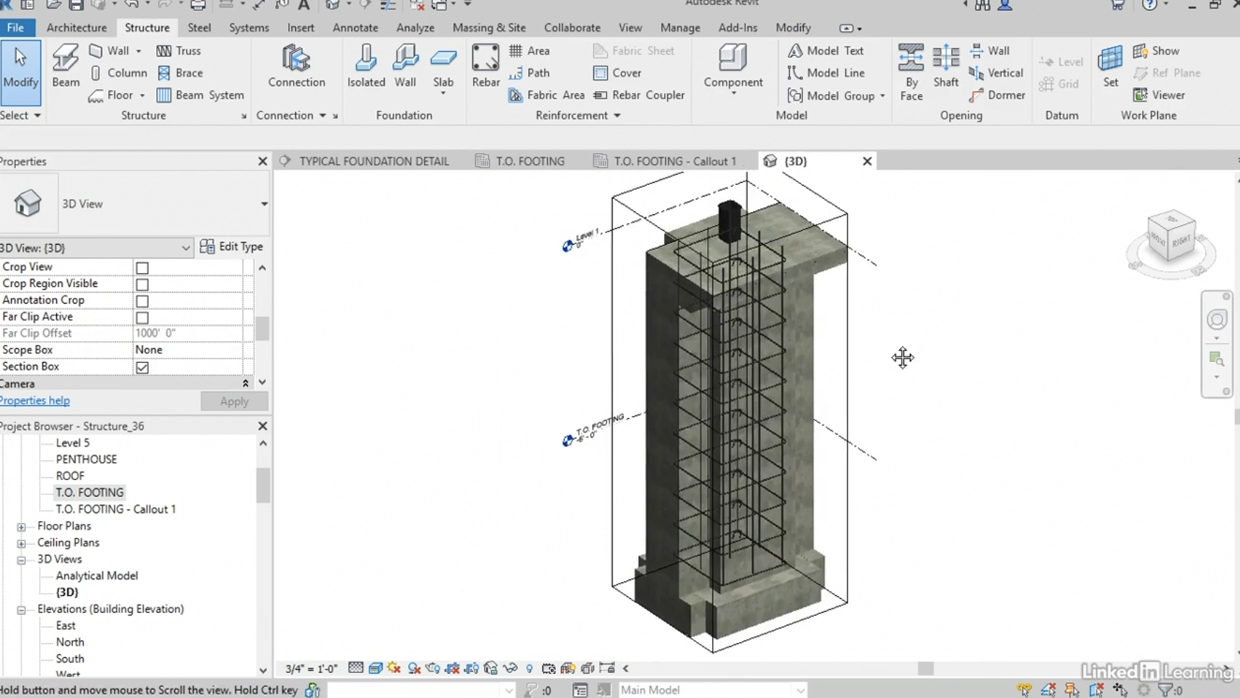Open the work plane Viewer
This screenshot has height=698, width=1240.
click(x=1159, y=95)
